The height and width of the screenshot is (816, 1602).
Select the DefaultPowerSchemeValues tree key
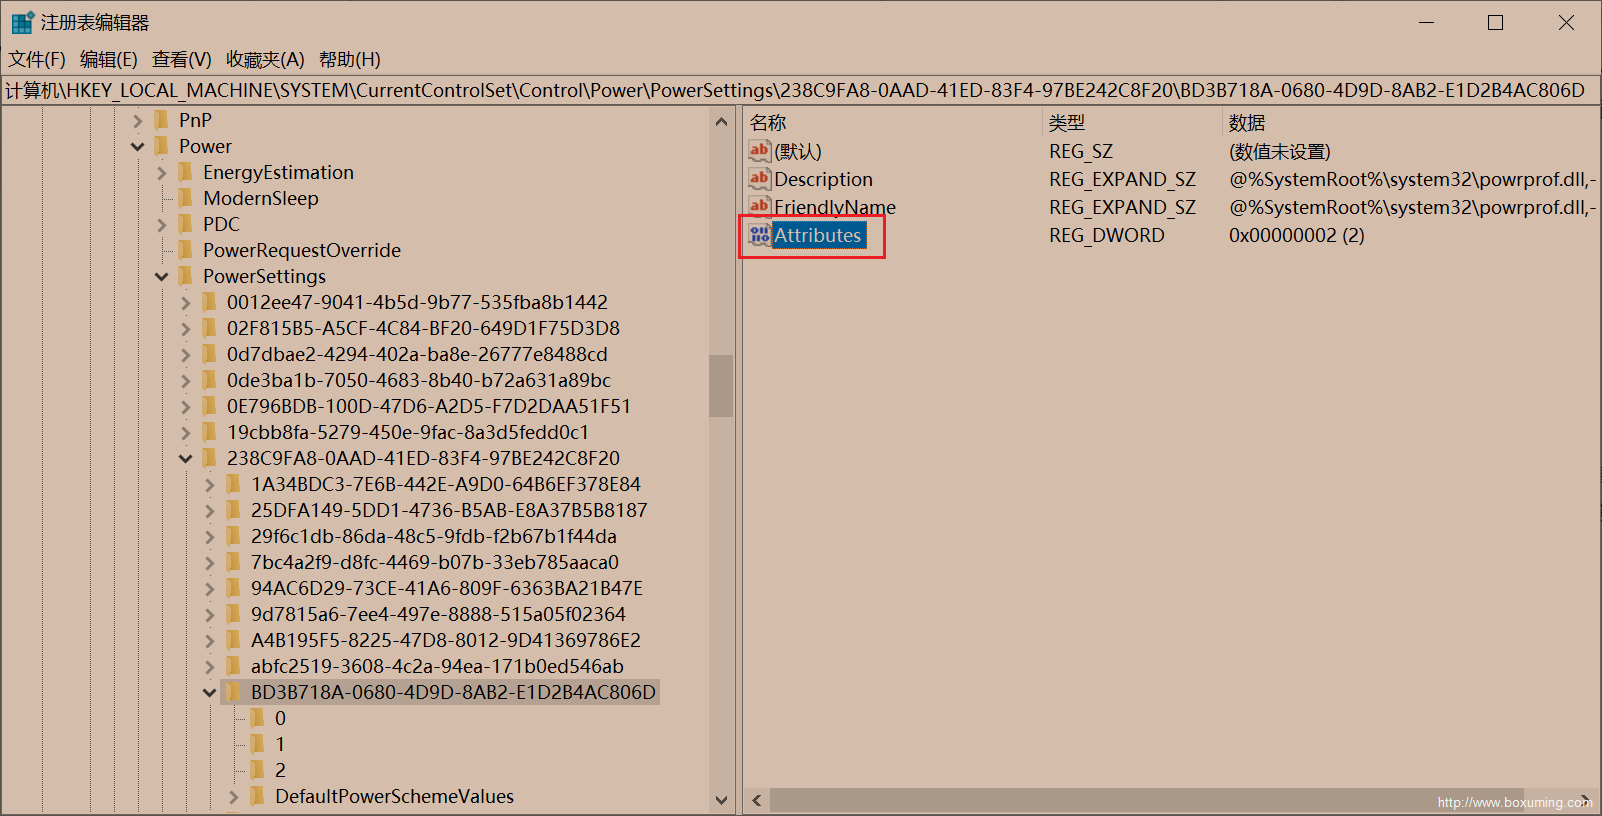point(394,796)
